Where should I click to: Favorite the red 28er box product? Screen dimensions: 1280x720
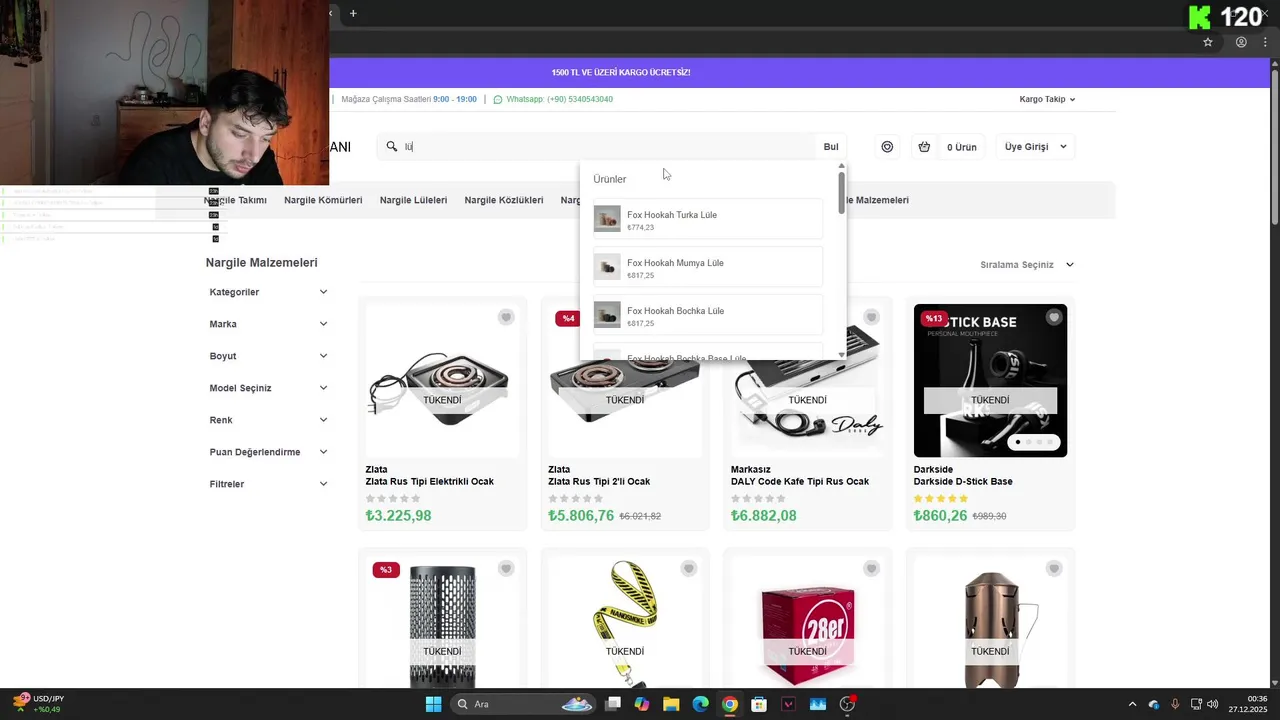(x=871, y=569)
